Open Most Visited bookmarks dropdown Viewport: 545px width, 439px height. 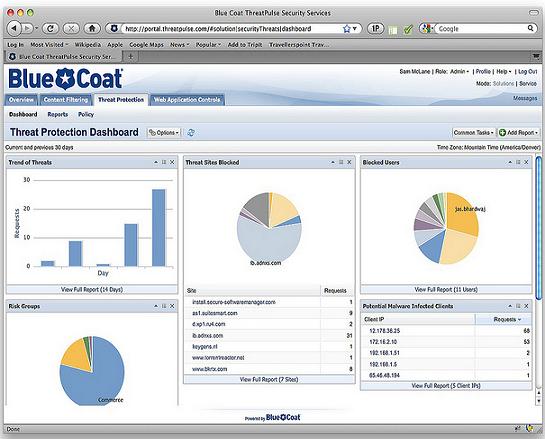[49, 45]
